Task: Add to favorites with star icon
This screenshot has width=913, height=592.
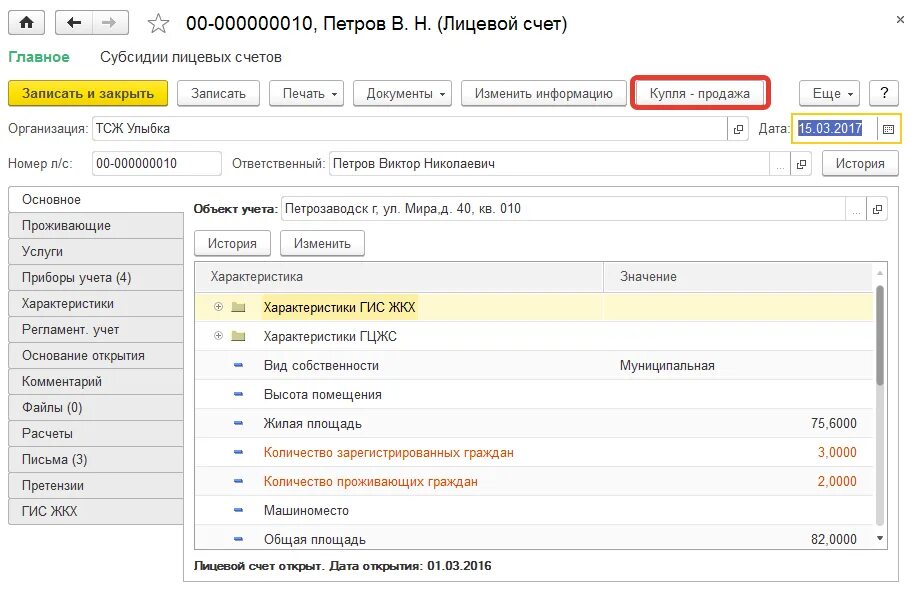Action: [x=158, y=24]
